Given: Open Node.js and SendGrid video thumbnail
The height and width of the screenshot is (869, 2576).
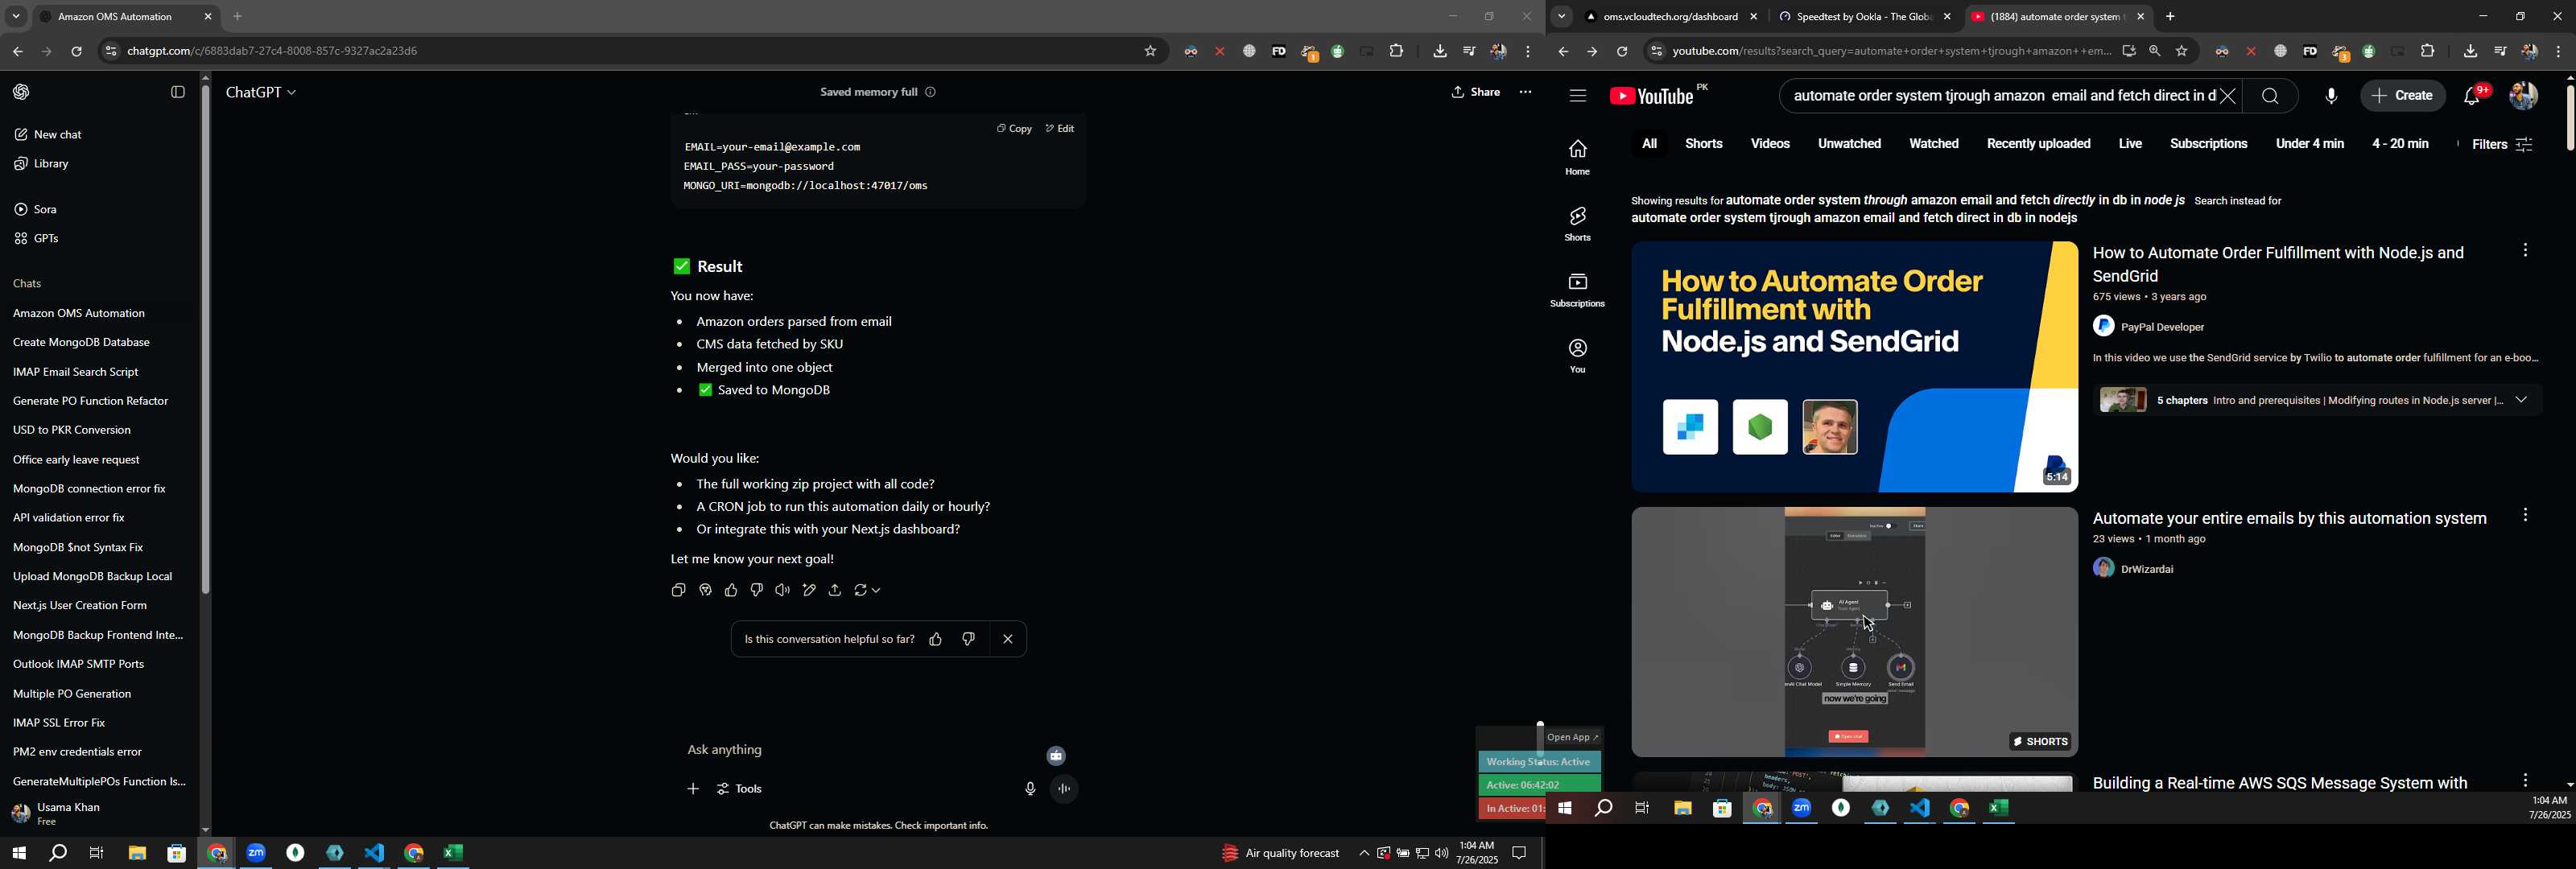Looking at the screenshot, I should (1854, 367).
